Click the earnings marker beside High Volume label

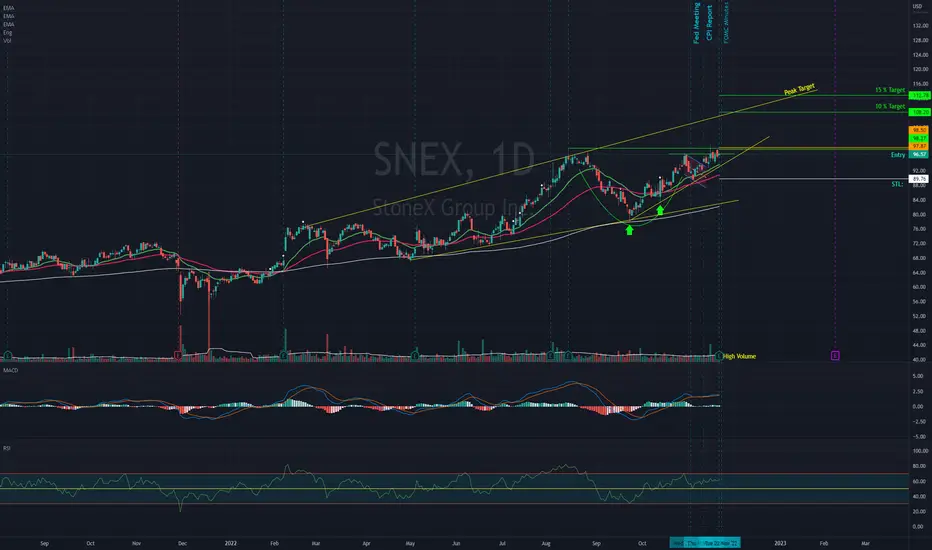pos(719,356)
